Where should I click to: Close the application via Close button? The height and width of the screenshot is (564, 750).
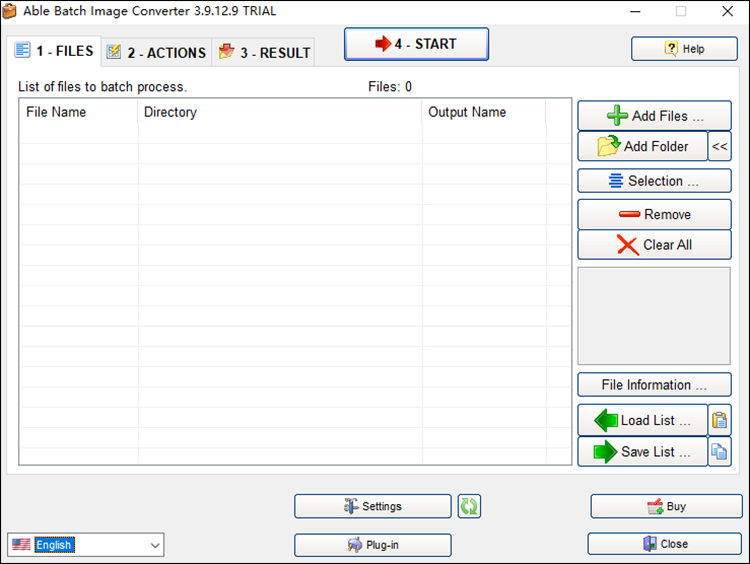pyautogui.click(x=664, y=544)
